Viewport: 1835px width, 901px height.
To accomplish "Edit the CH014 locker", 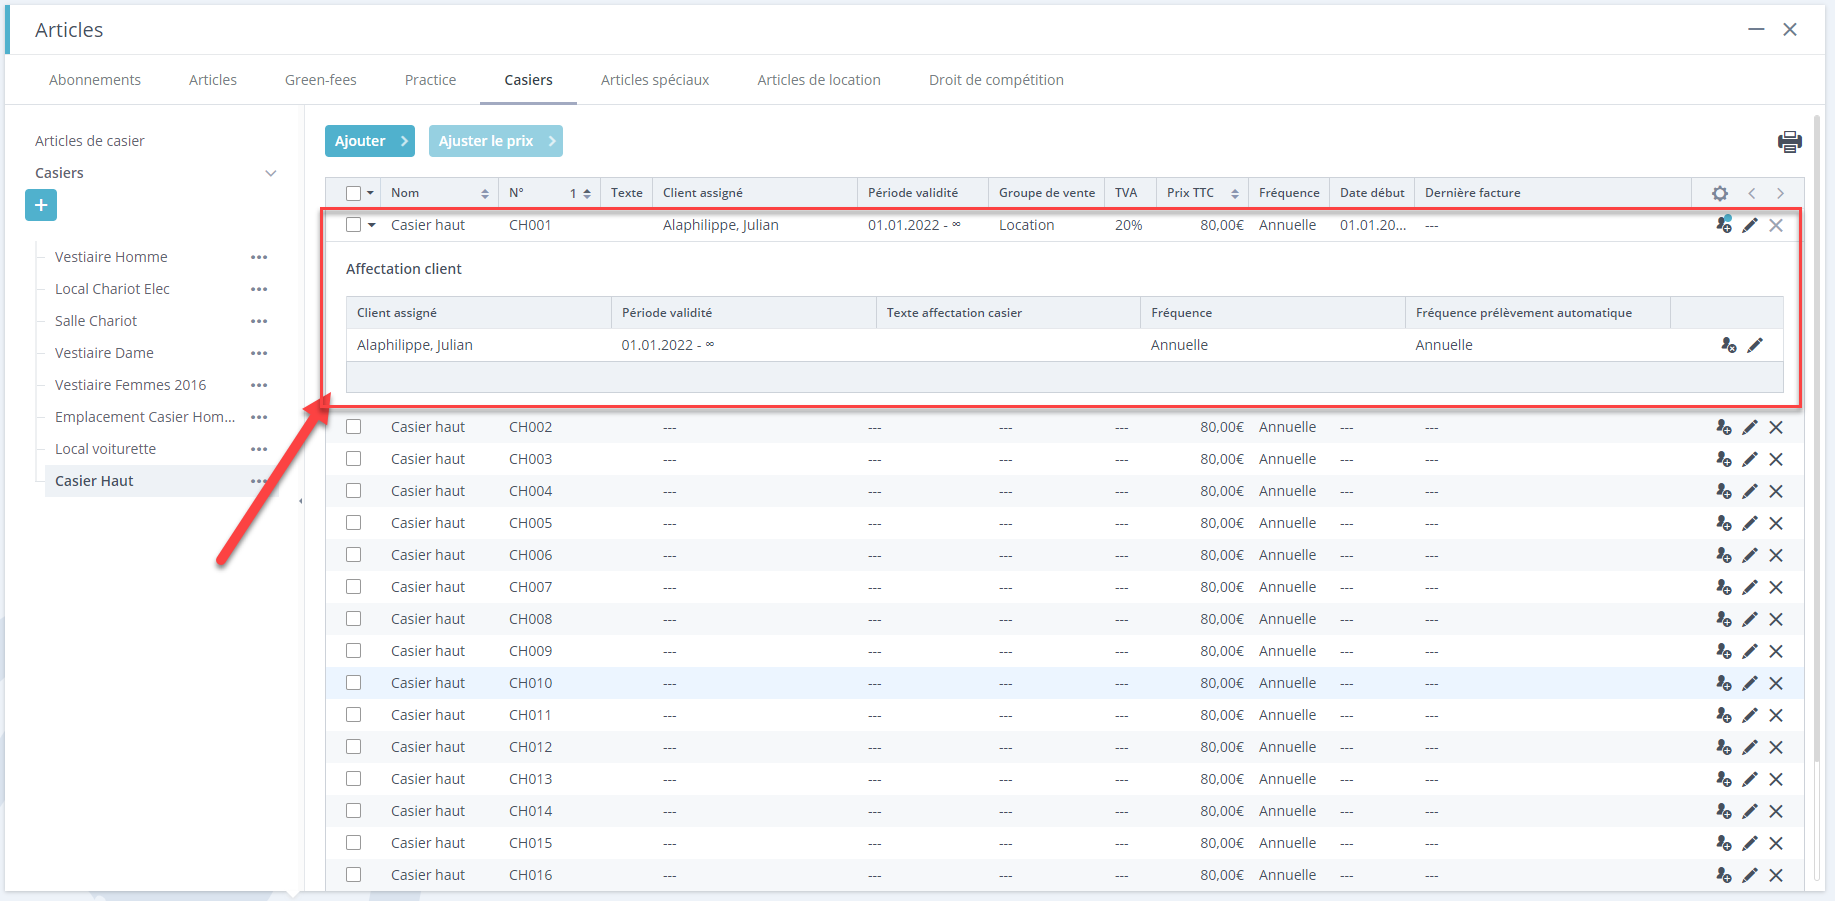I will pos(1750,811).
